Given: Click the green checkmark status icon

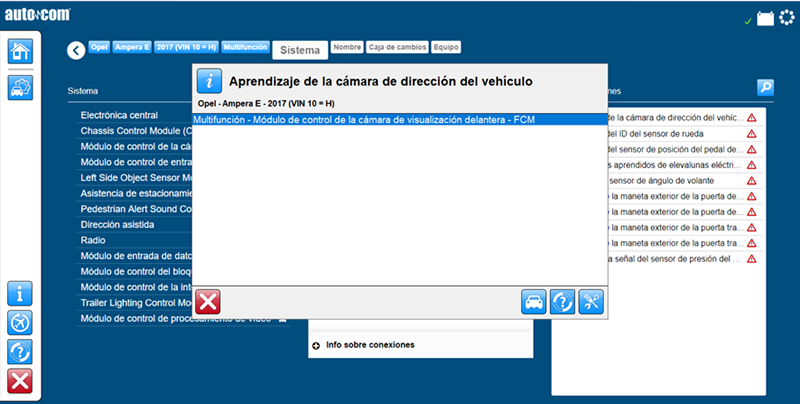Looking at the screenshot, I should point(748,21).
